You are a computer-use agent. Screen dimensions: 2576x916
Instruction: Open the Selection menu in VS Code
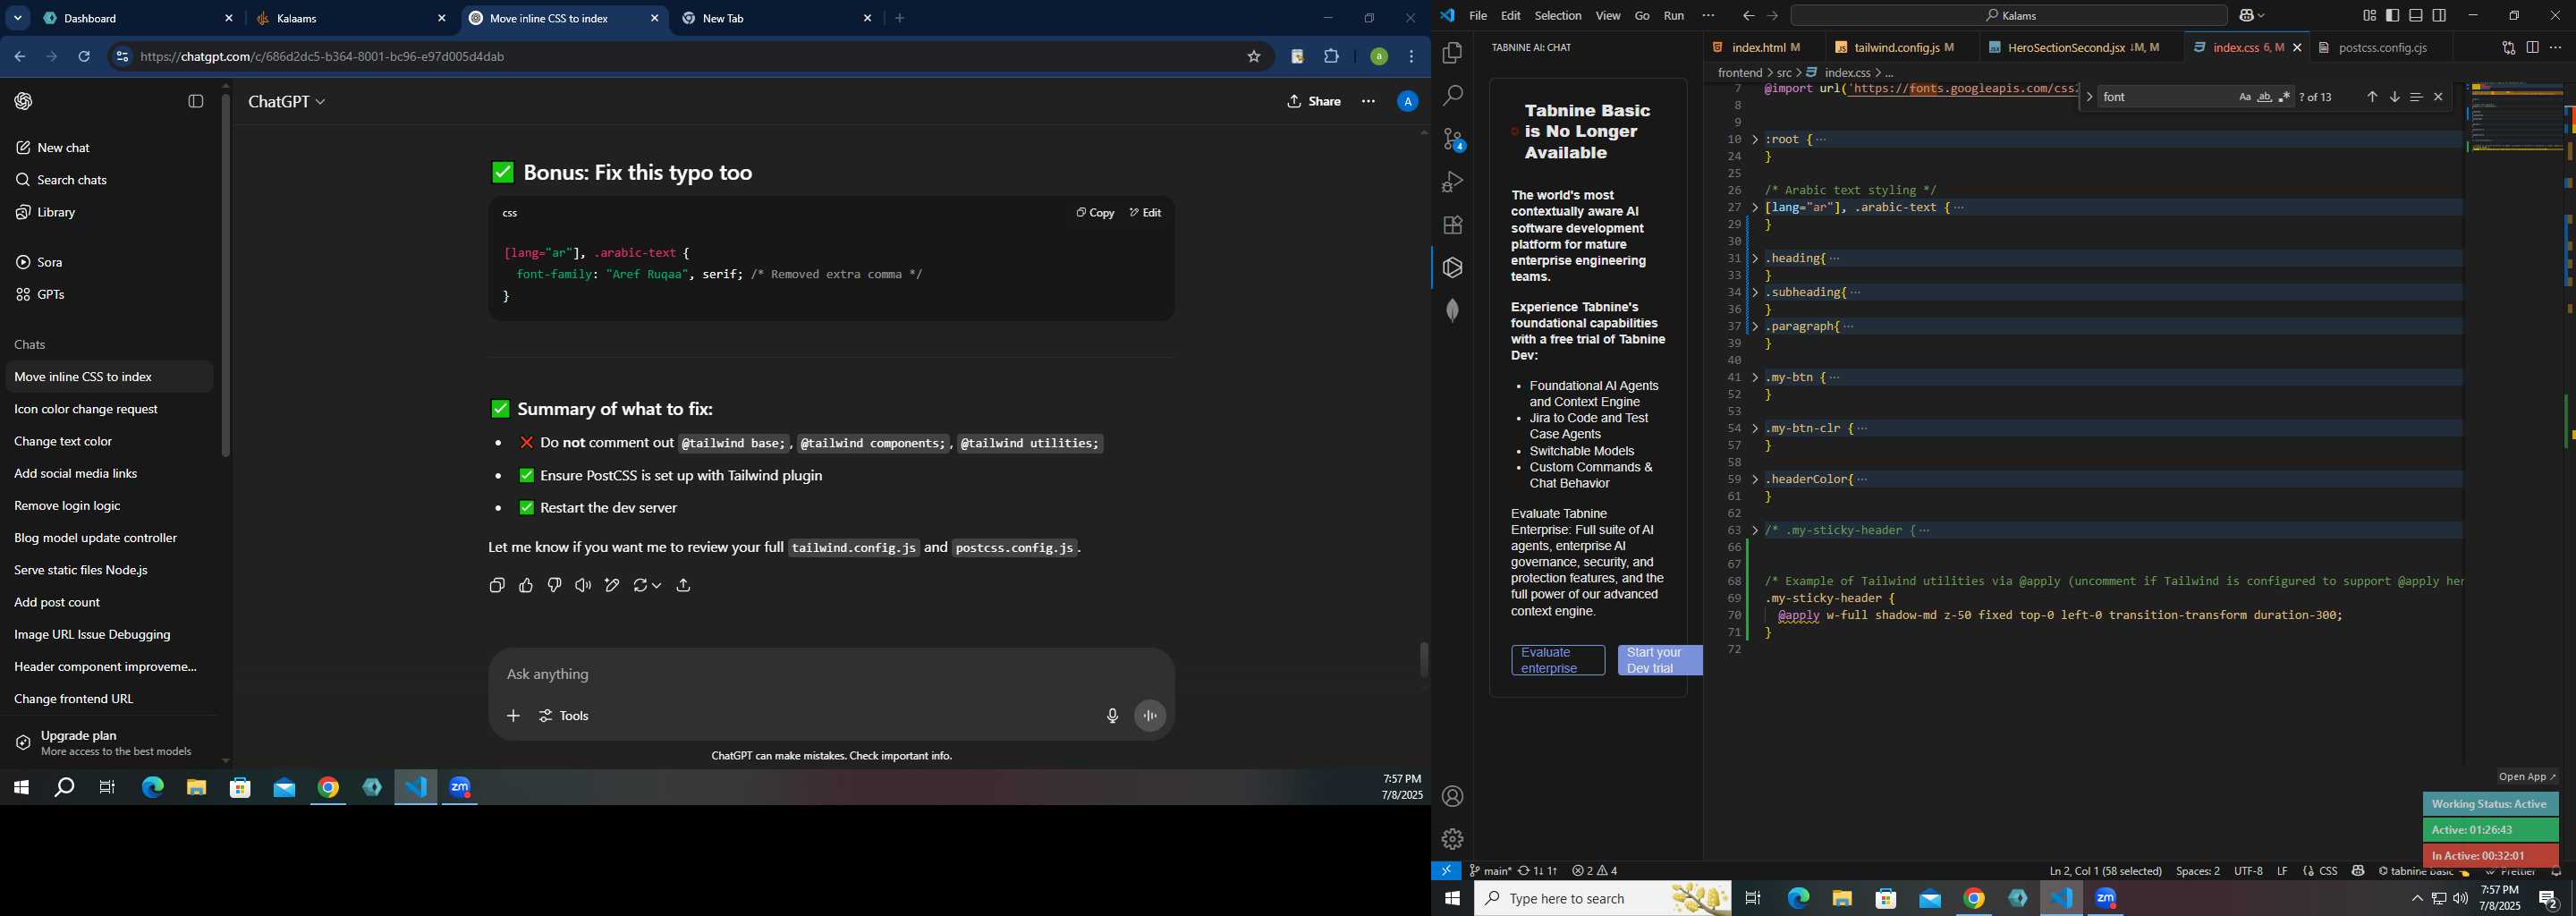[x=1558, y=16]
